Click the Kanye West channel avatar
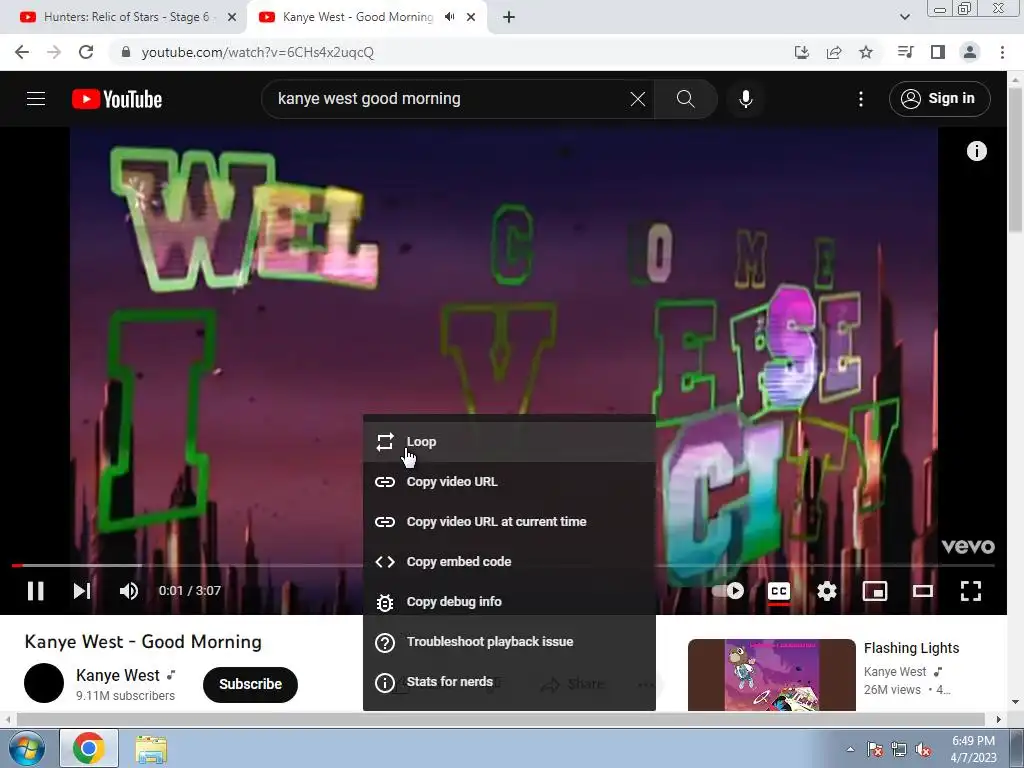 (x=44, y=683)
